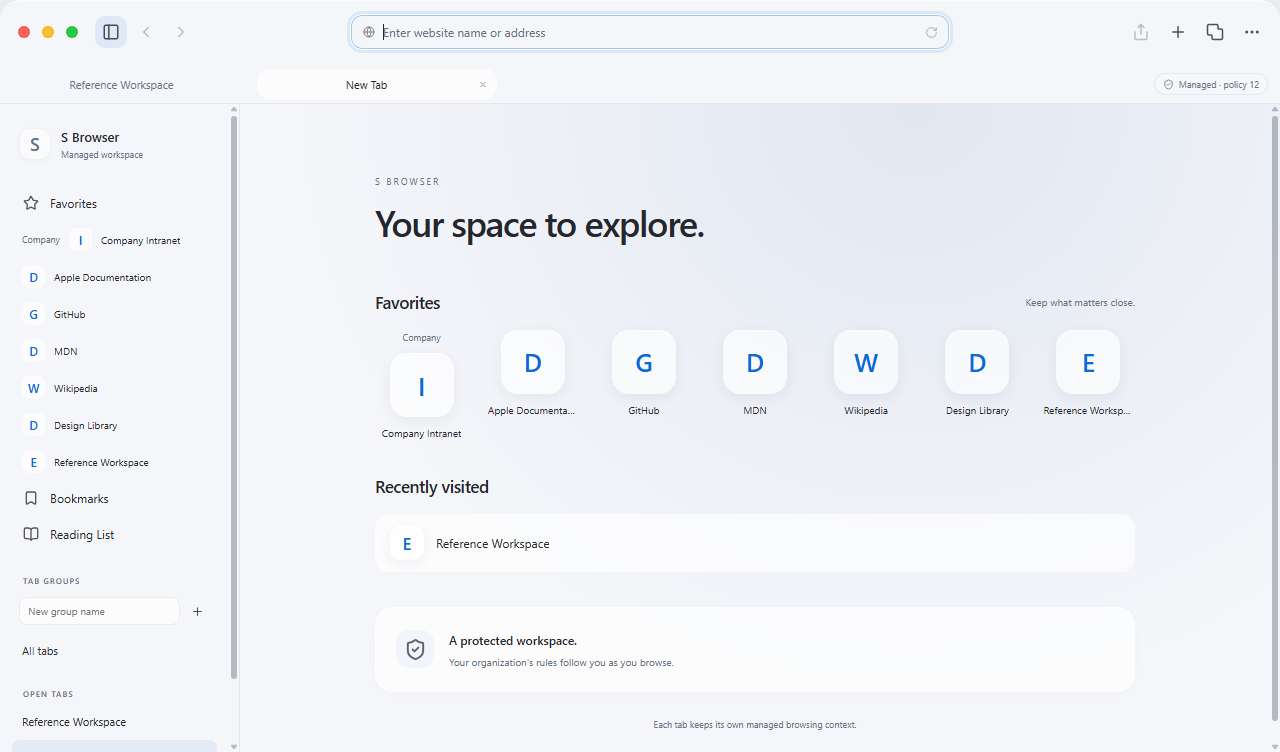The width and height of the screenshot is (1280, 752).
Task: Open the three-dot more menu
Action: (x=1252, y=32)
